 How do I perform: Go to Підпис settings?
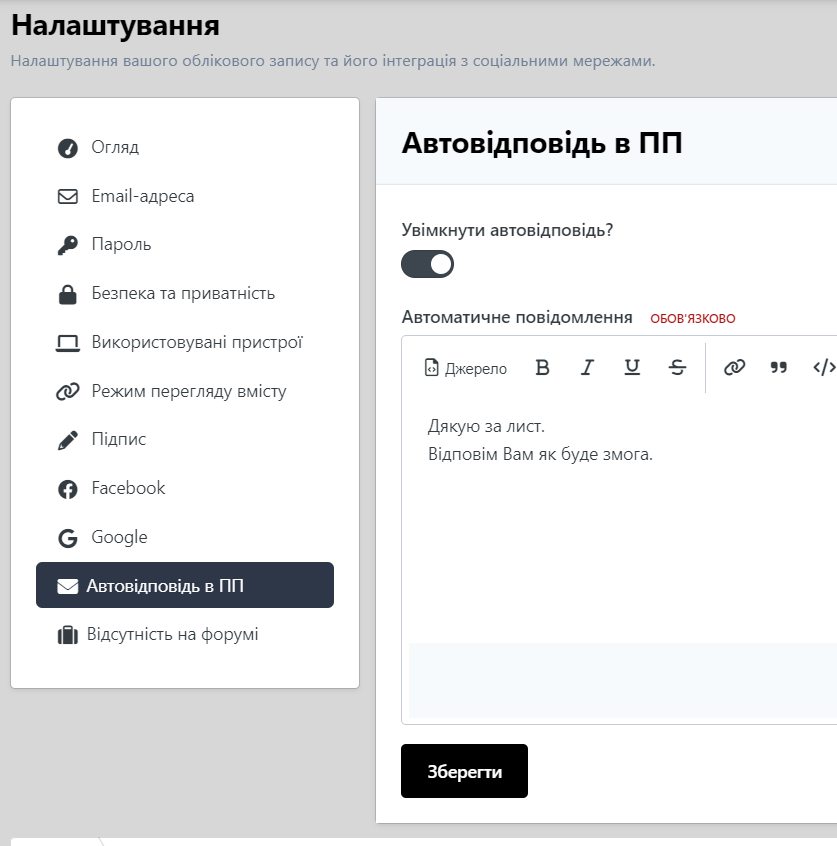point(118,440)
